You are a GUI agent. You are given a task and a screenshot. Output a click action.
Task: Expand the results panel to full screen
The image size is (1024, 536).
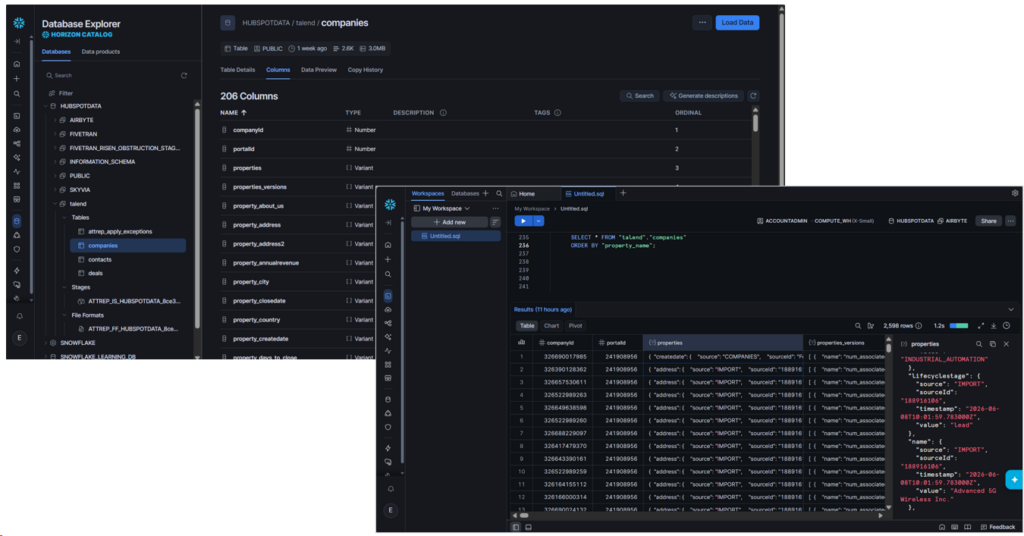(x=980, y=326)
